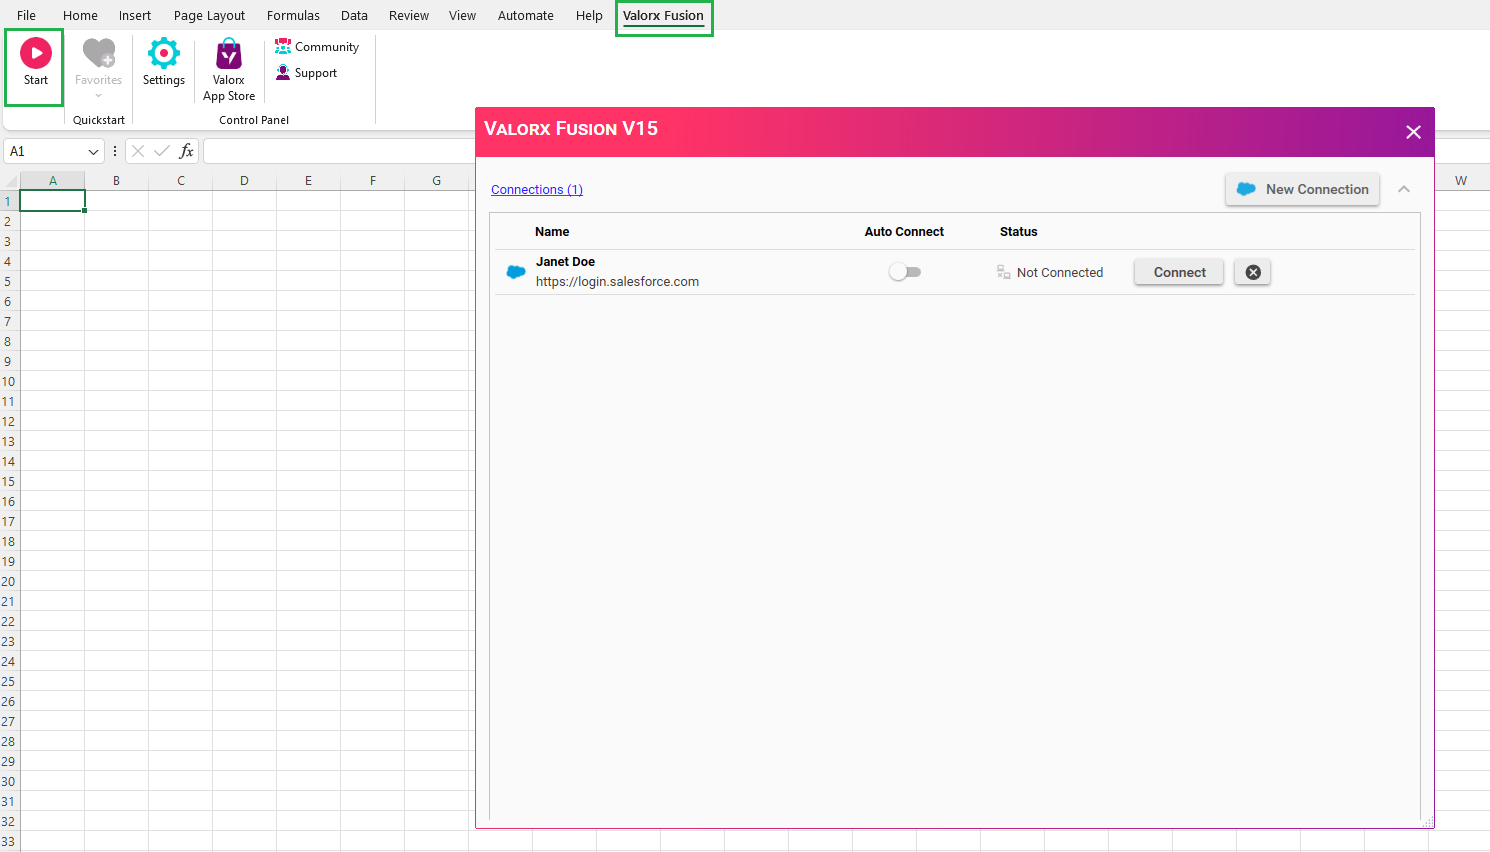Image resolution: width=1490 pixels, height=852 pixels.
Task: Enable Auto Connect for Janet Doe
Action: 905,271
